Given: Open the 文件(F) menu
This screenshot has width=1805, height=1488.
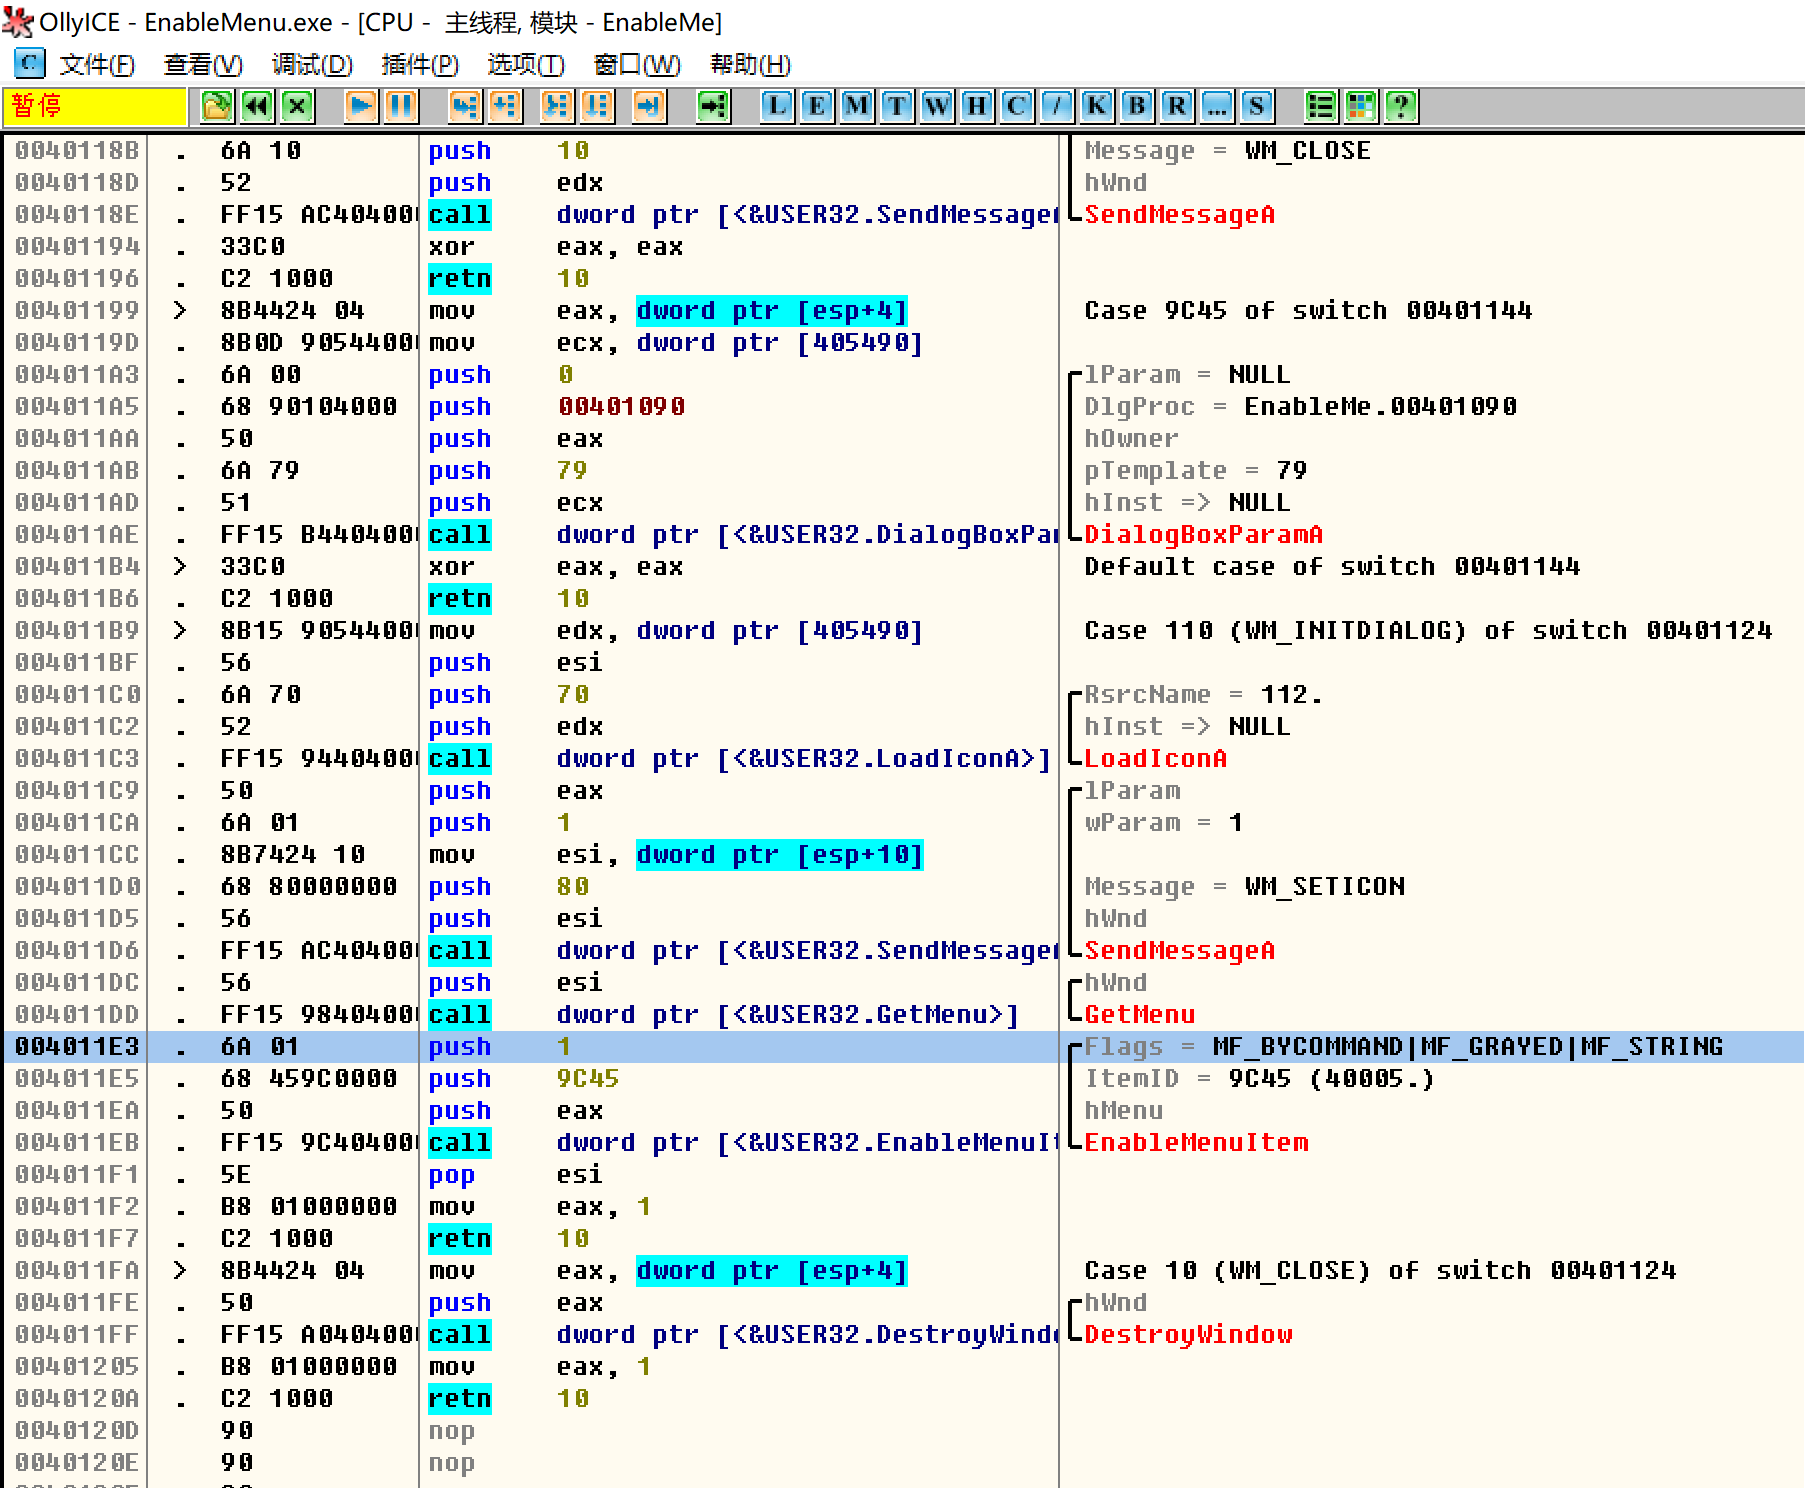Looking at the screenshot, I should (97, 65).
